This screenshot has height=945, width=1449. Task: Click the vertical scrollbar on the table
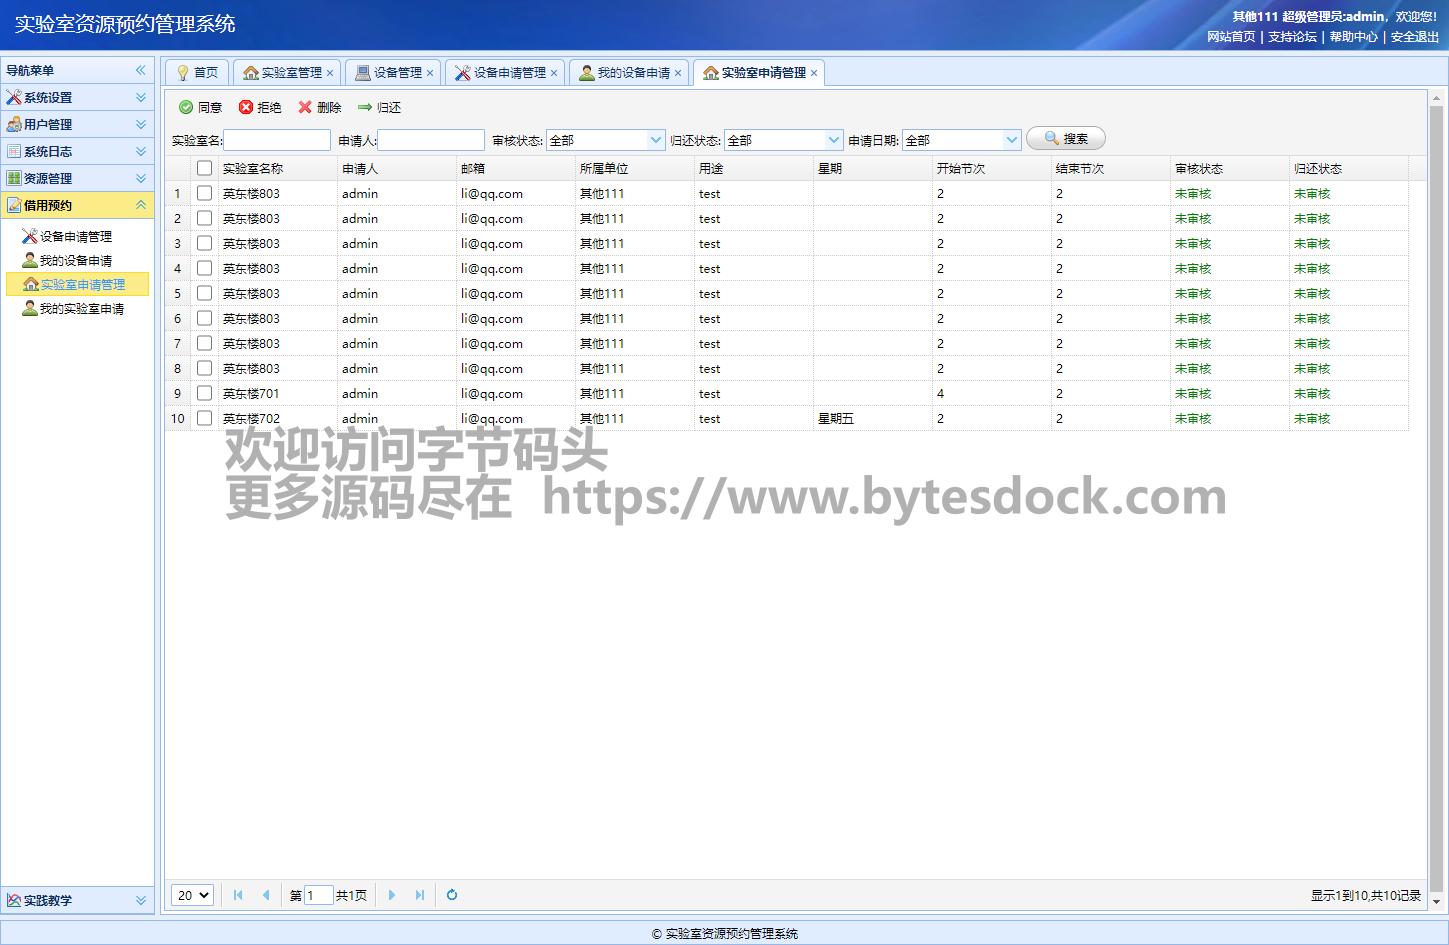coord(1436,500)
